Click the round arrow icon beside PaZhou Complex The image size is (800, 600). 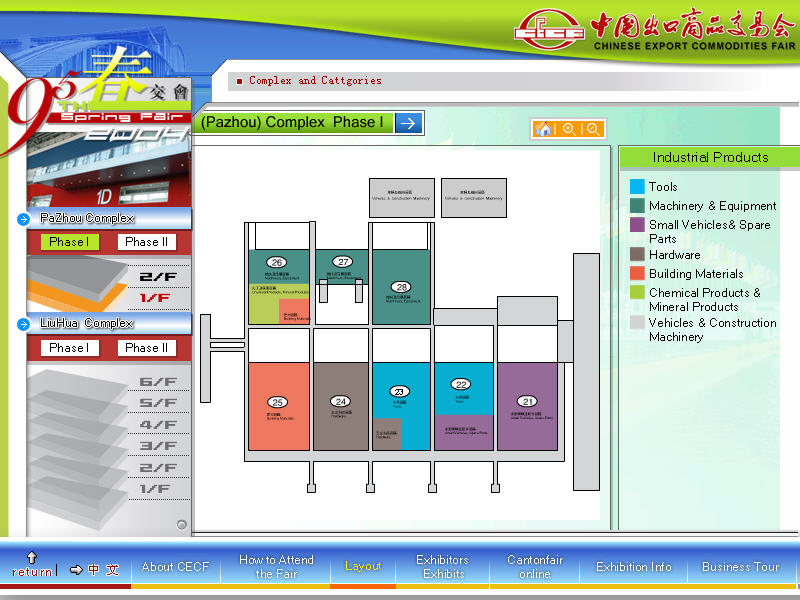click(23, 219)
